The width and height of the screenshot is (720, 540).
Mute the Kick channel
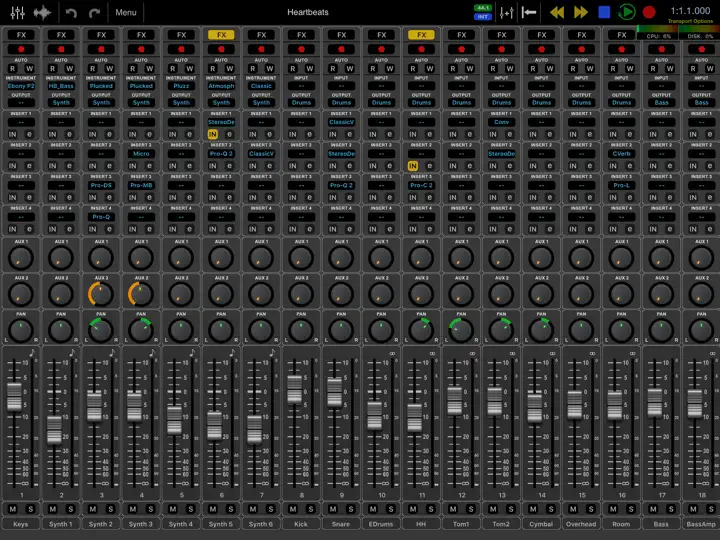pyautogui.click(x=293, y=509)
